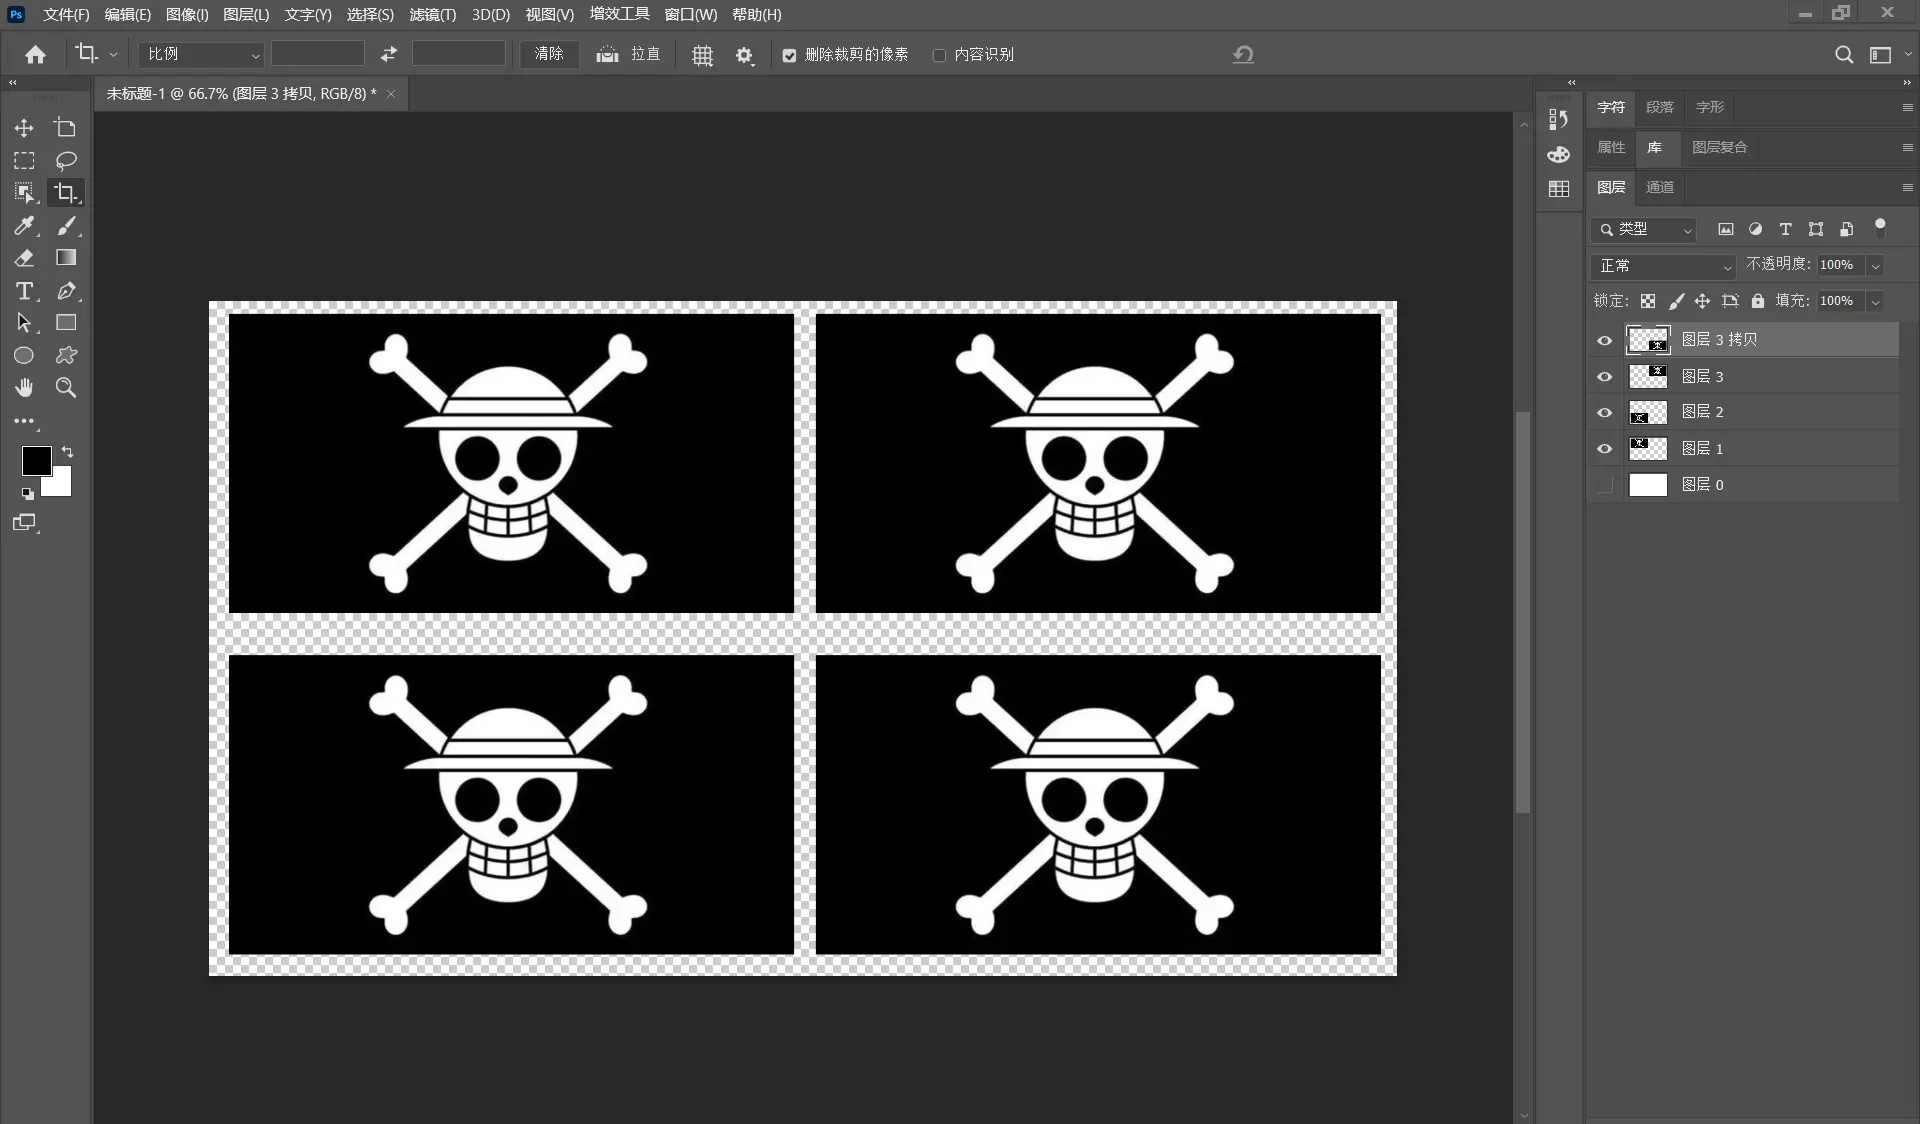Select the Ellipse tool
This screenshot has width=1920, height=1124.
tap(24, 355)
